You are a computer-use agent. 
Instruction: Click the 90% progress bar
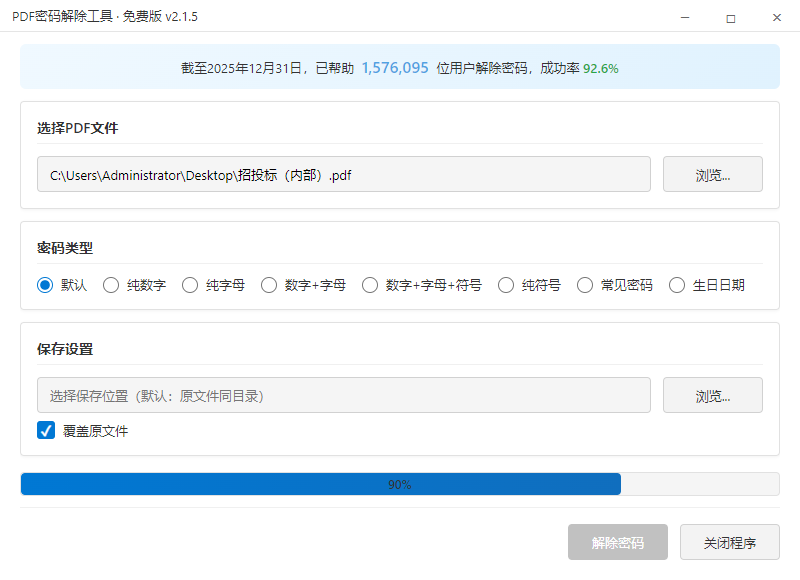point(400,484)
